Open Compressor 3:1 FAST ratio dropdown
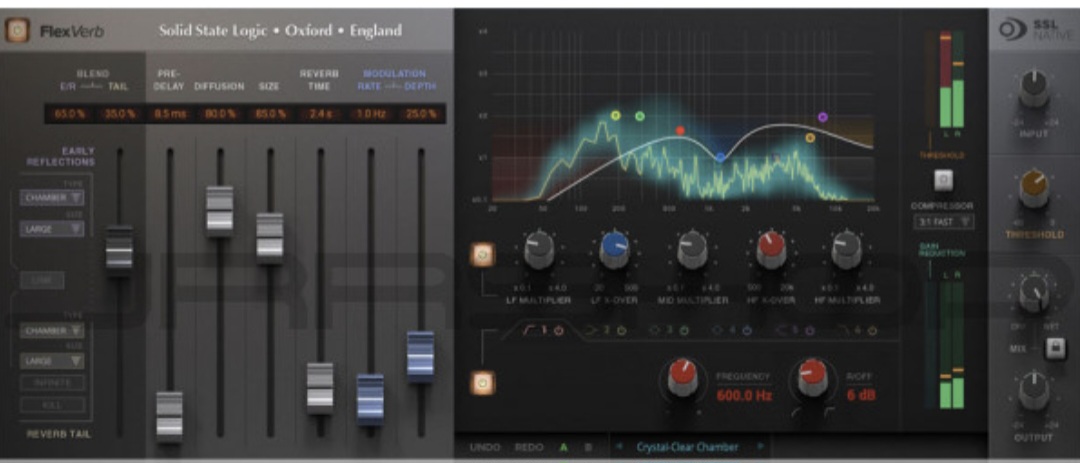The image size is (1080, 463). pos(944,222)
